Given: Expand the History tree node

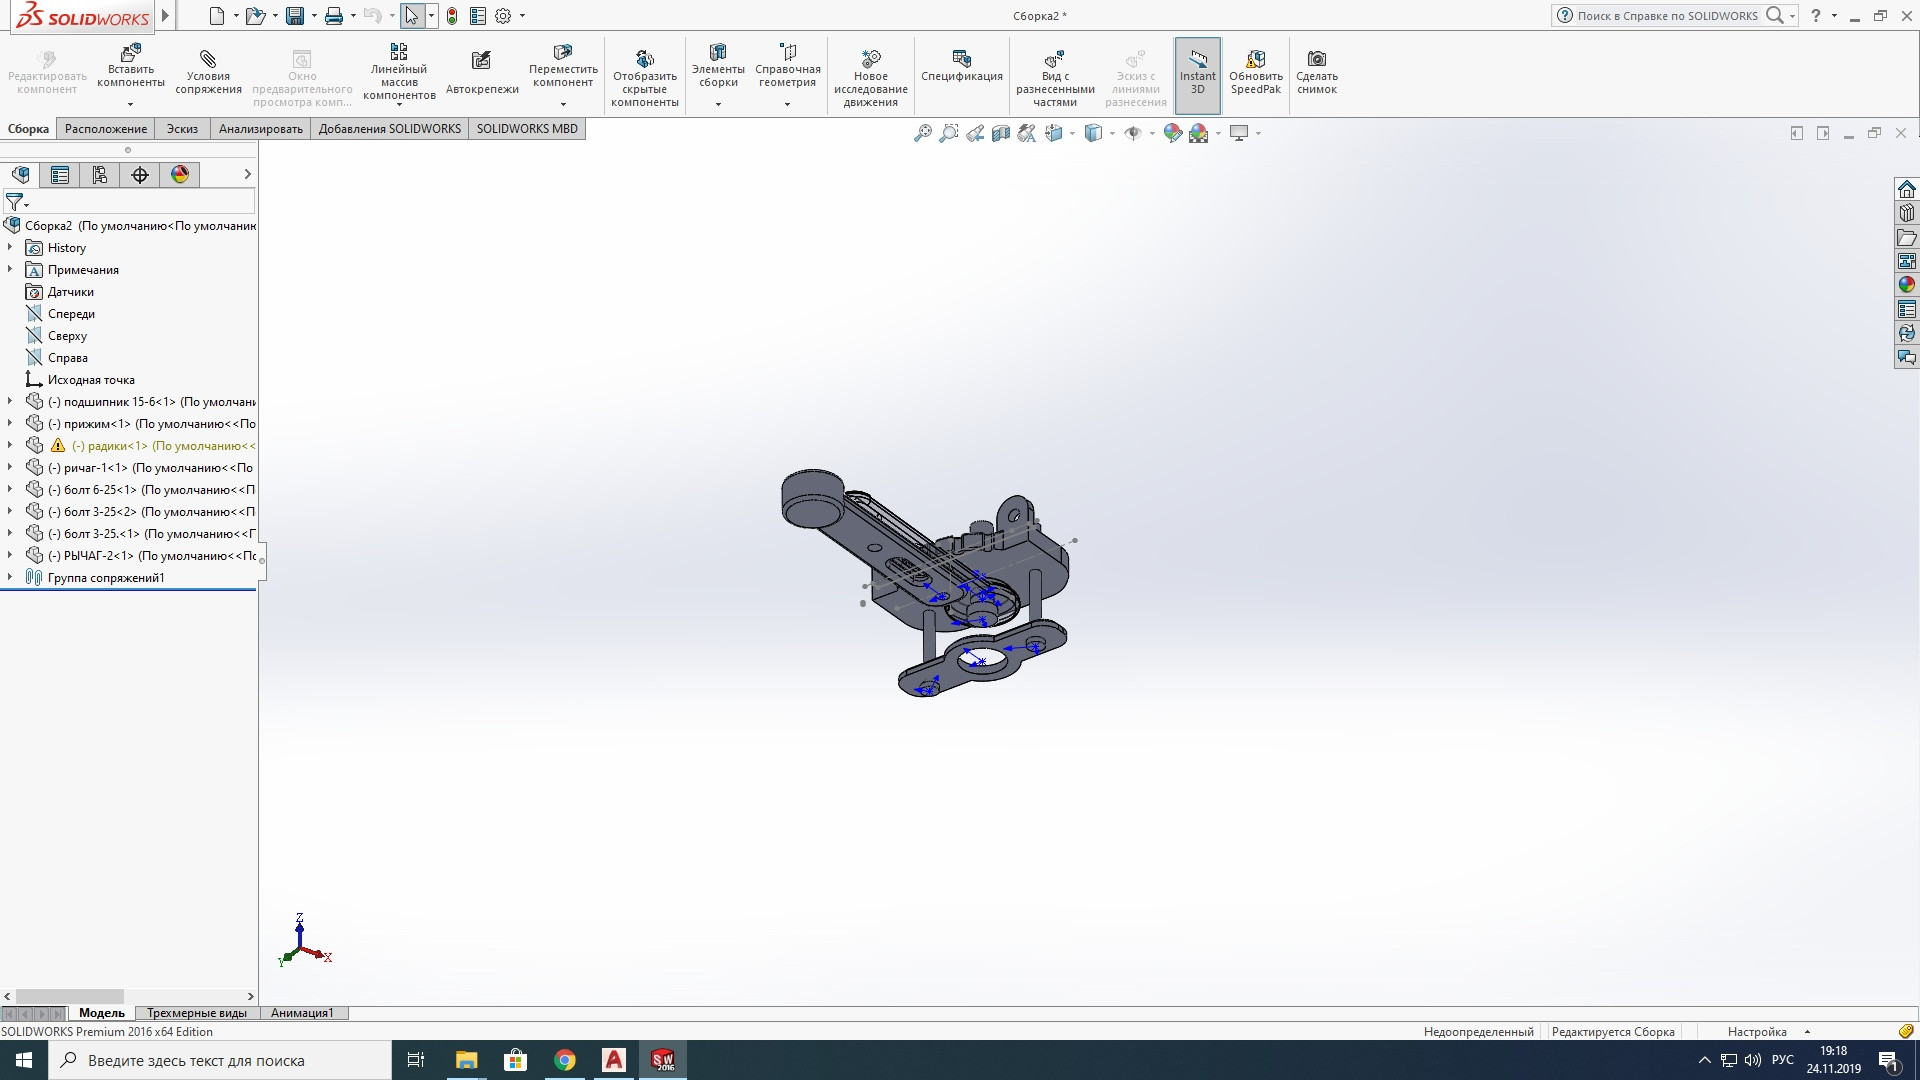Looking at the screenshot, I should pos(10,247).
